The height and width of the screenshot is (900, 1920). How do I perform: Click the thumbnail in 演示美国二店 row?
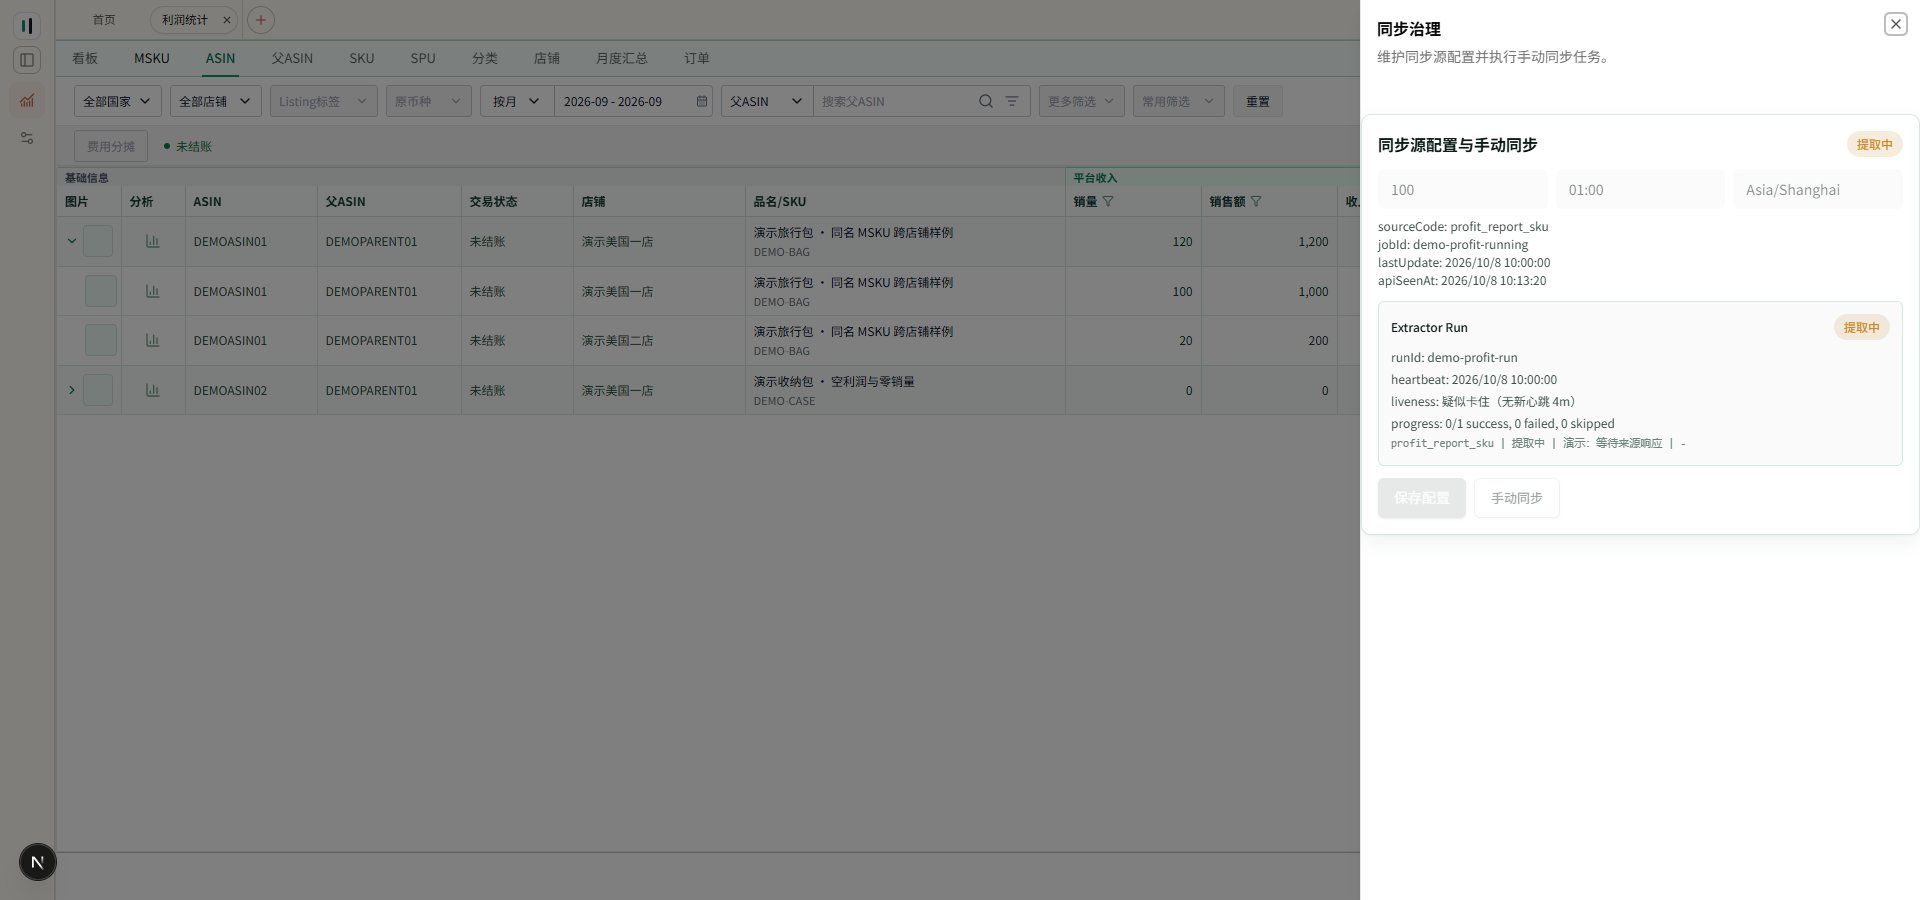[x=101, y=340]
